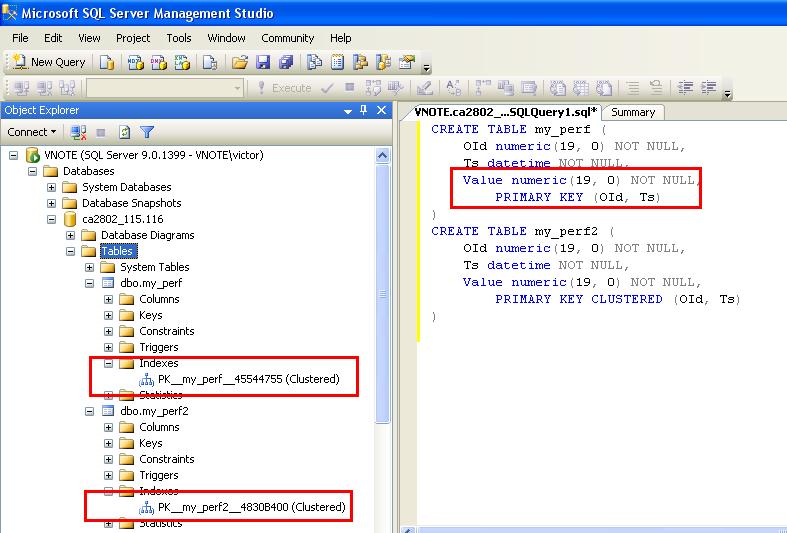Viewport: 787px width, 533px height.
Task: Select the dbo.my_perf2 table
Action: 154,411
